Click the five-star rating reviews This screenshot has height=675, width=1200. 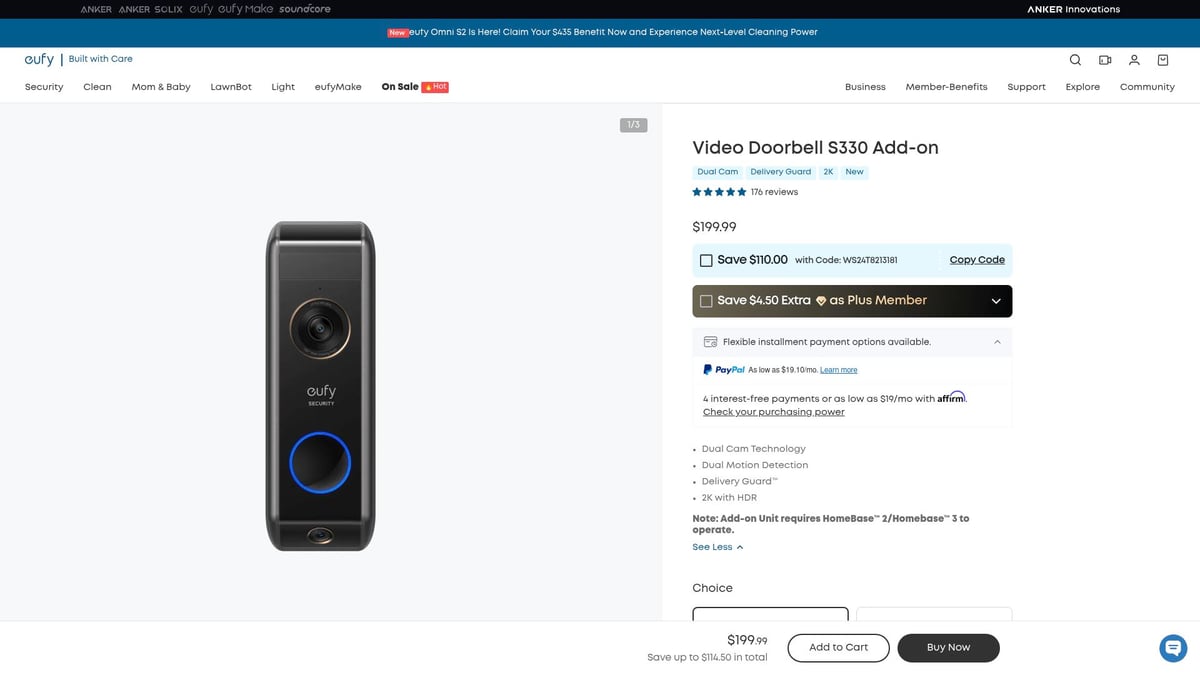[744, 192]
